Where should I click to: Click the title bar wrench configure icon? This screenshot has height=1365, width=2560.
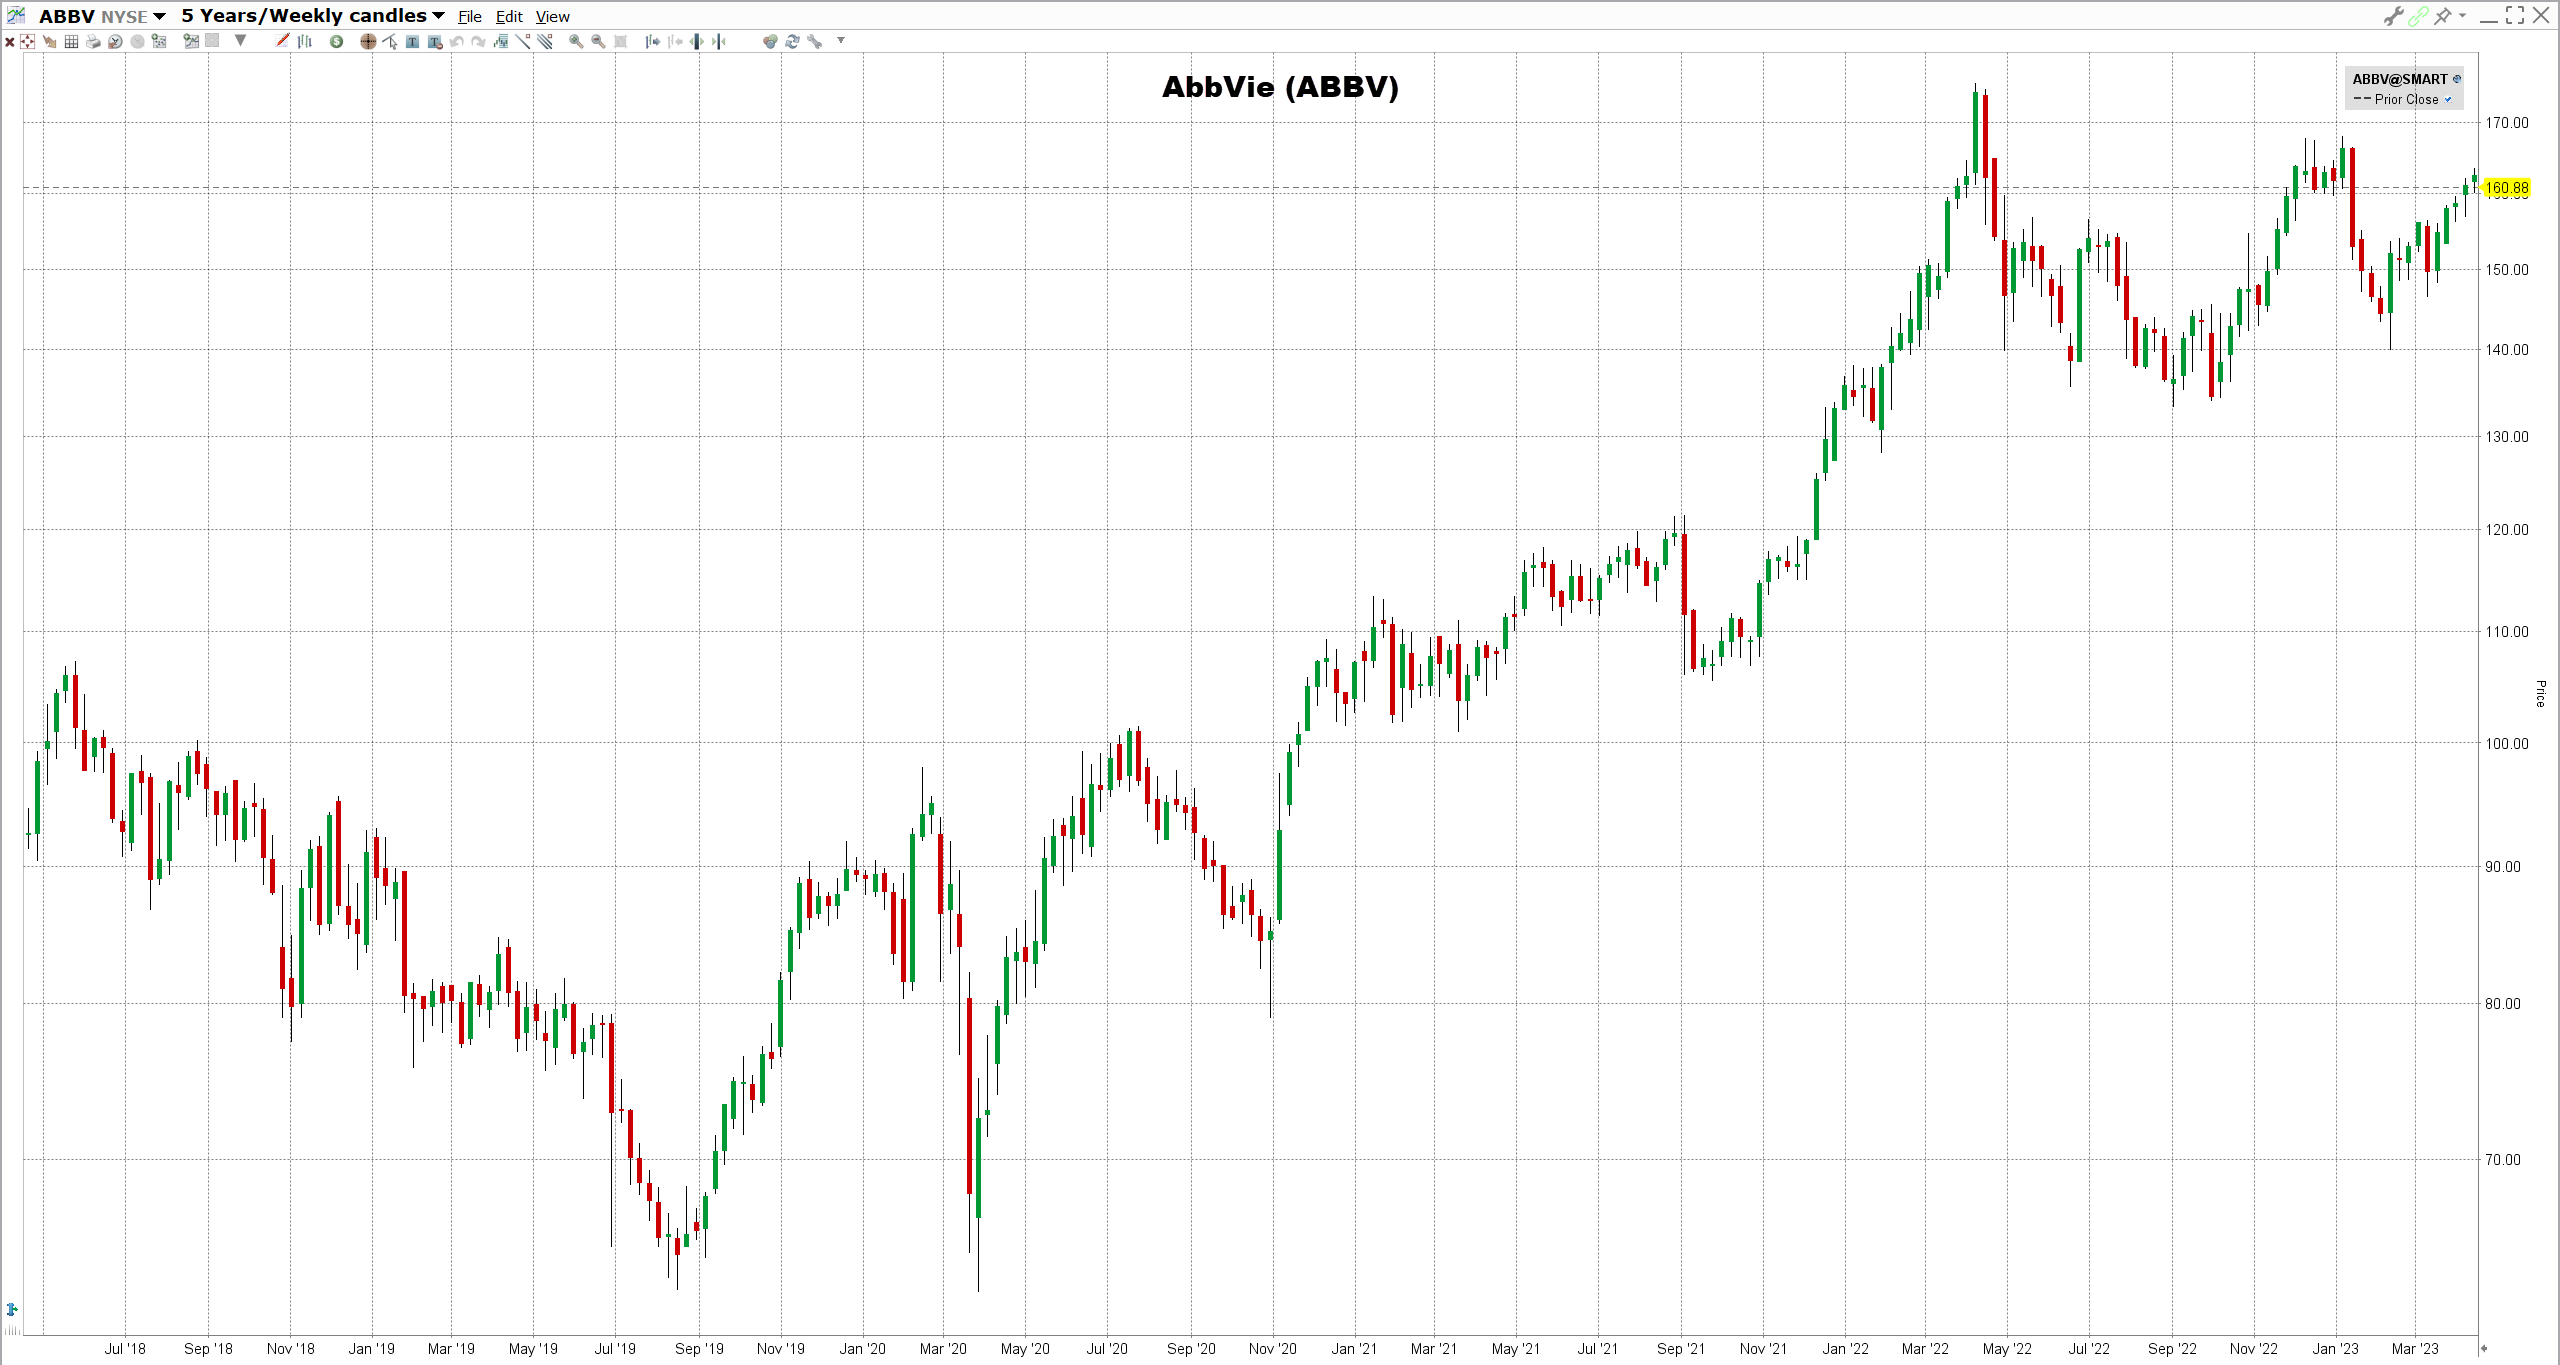click(x=2394, y=16)
